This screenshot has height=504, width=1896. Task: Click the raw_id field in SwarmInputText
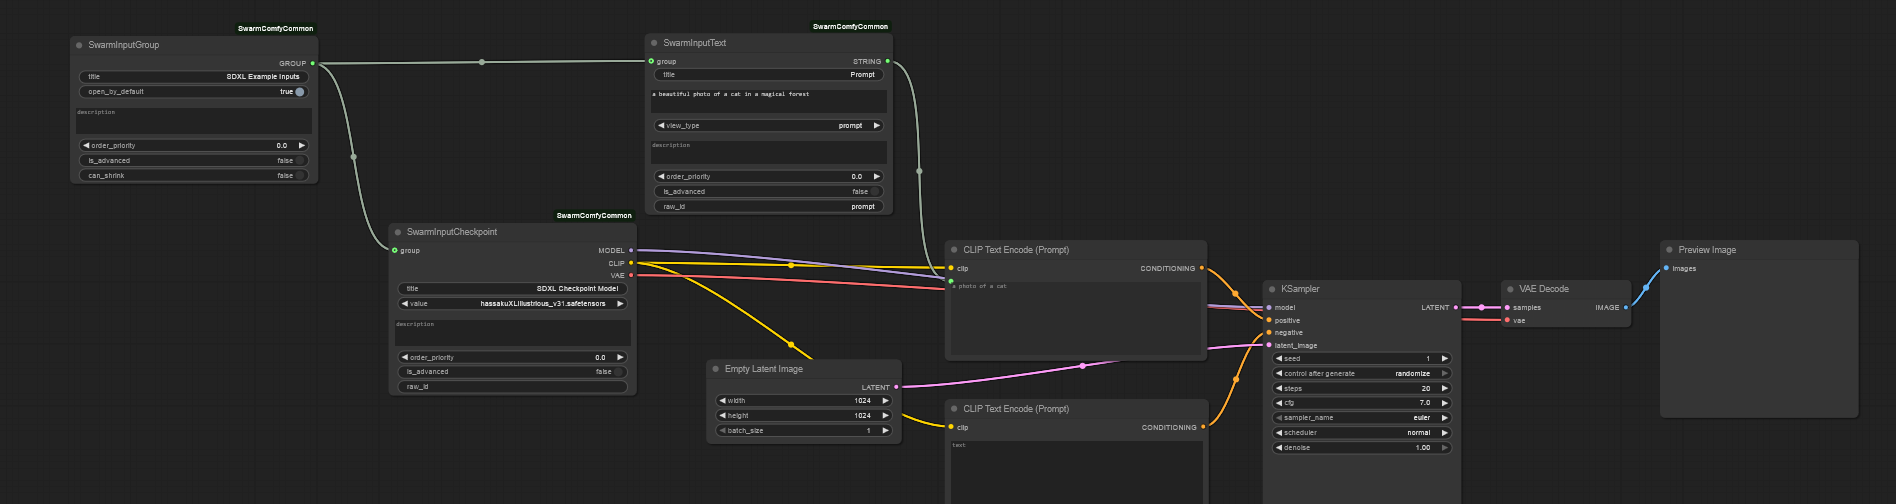[769, 206]
